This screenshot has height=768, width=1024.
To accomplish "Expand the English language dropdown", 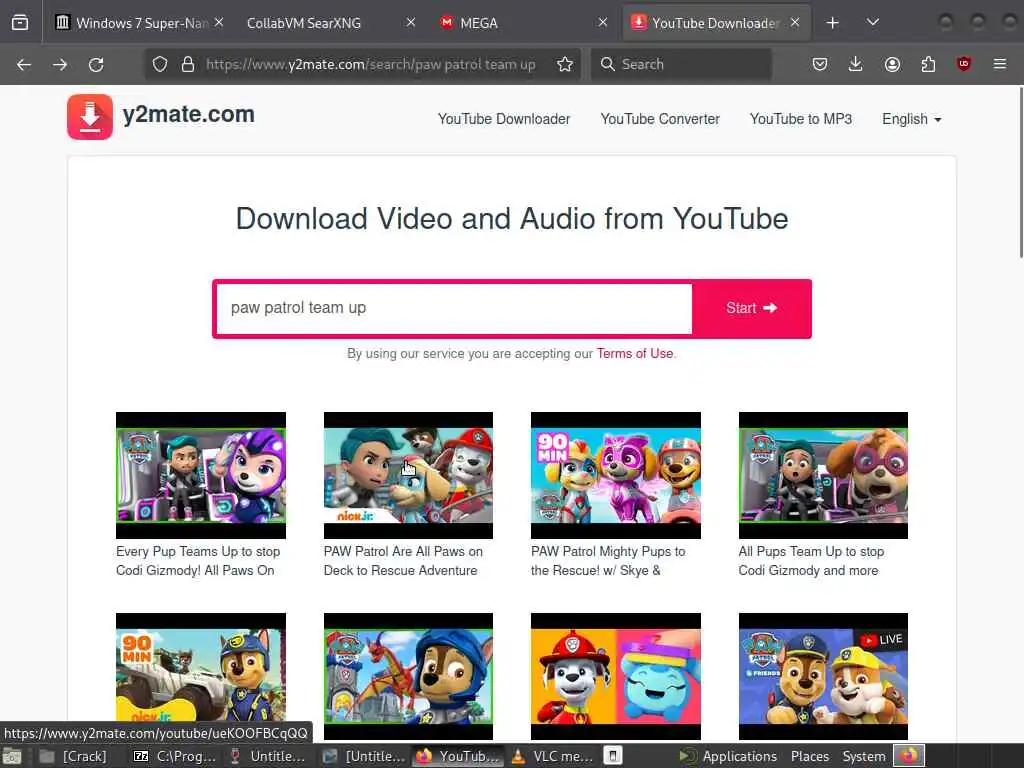I will (912, 119).
